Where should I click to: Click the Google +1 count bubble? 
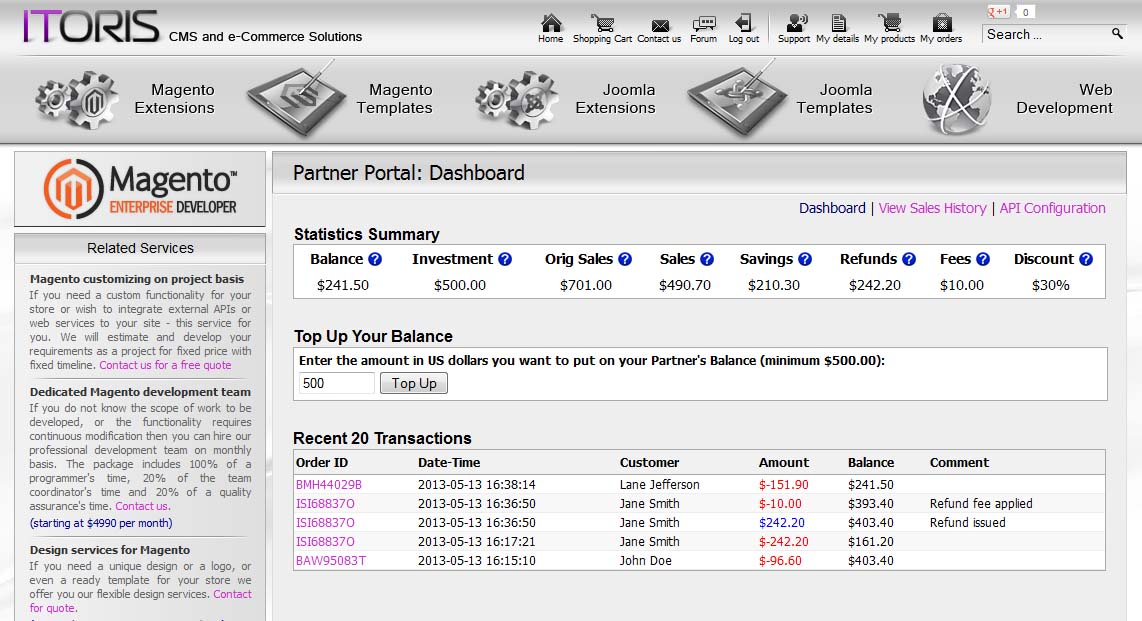tap(1025, 12)
